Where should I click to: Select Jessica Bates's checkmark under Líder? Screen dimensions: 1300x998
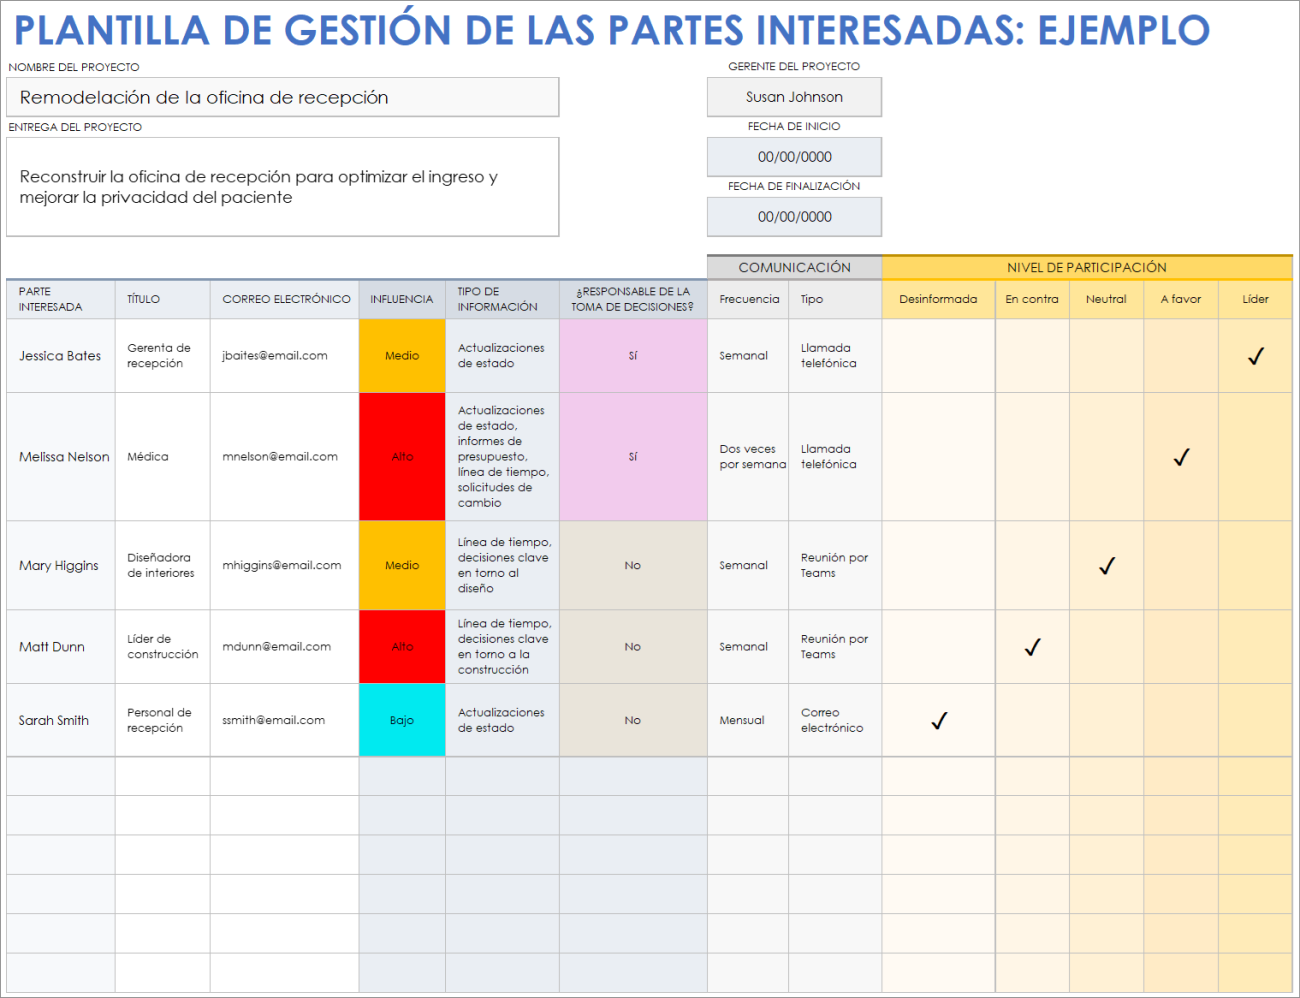point(1255,356)
